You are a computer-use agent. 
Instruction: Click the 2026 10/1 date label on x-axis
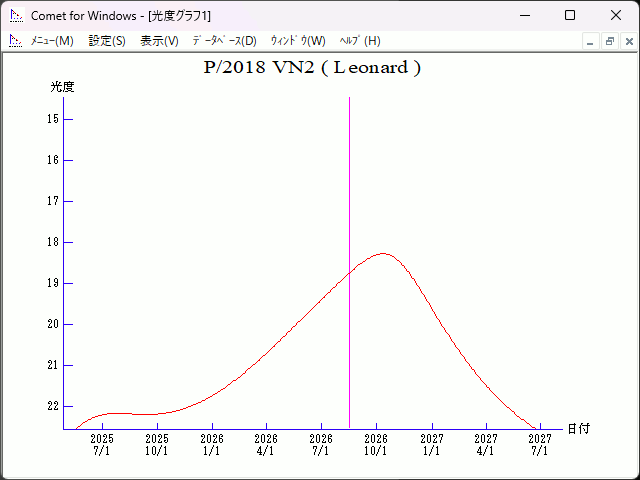click(x=376, y=445)
